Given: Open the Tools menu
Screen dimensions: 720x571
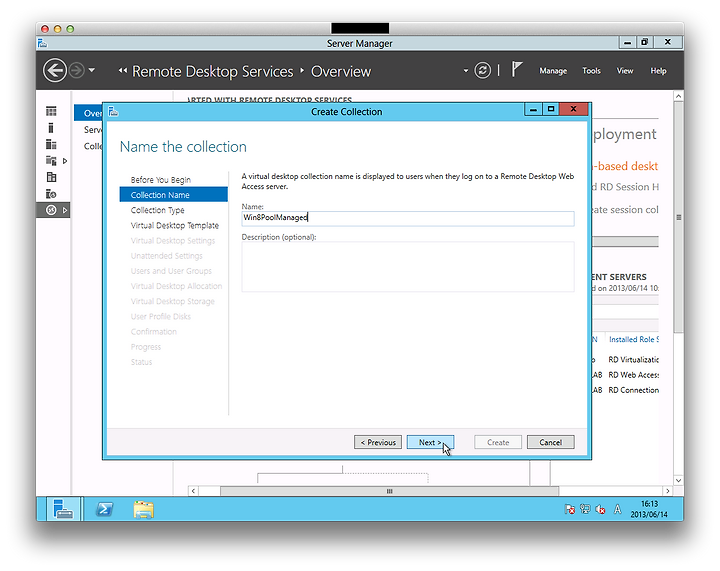Looking at the screenshot, I should tap(591, 71).
